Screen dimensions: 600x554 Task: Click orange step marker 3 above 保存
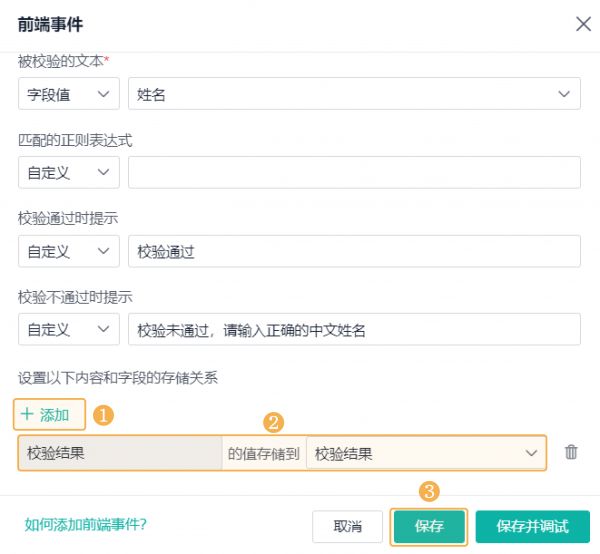tap(429, 492)
